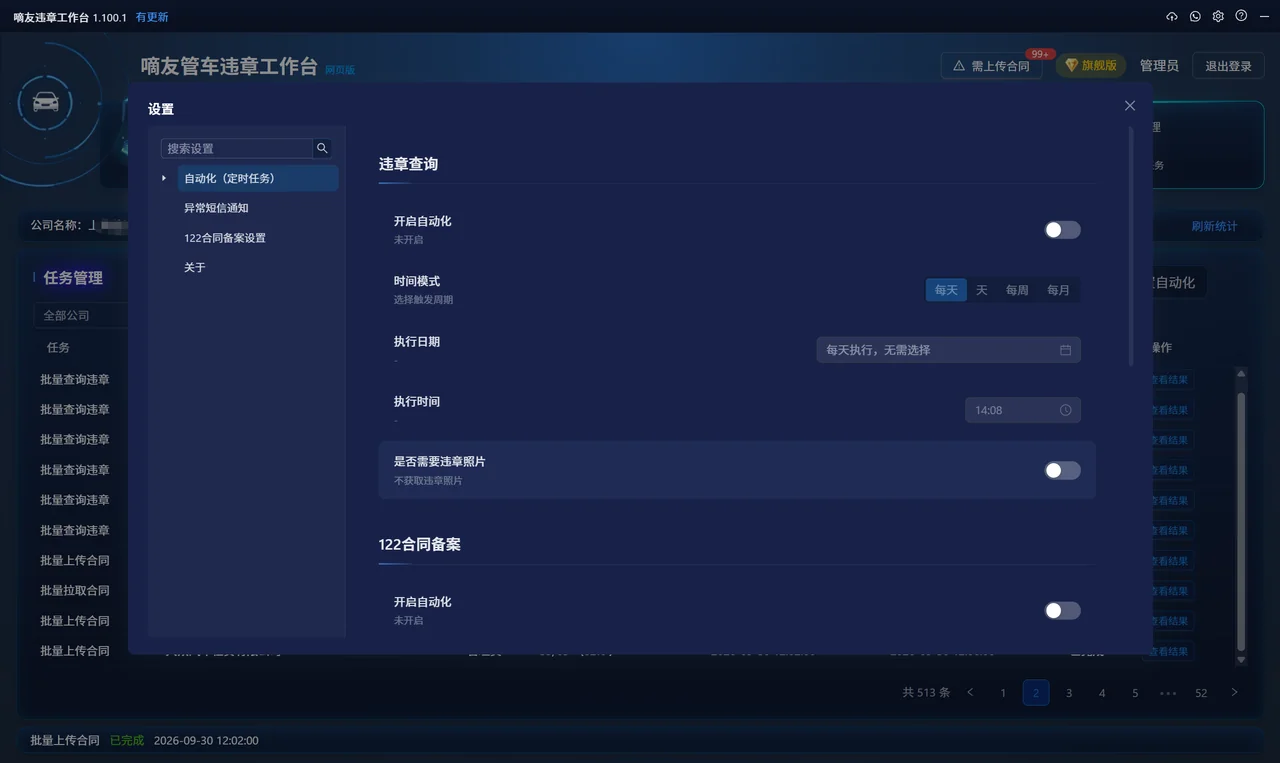Click the 任务管理 panel heading
This screenshot has height=763, width=1280.
73,278
